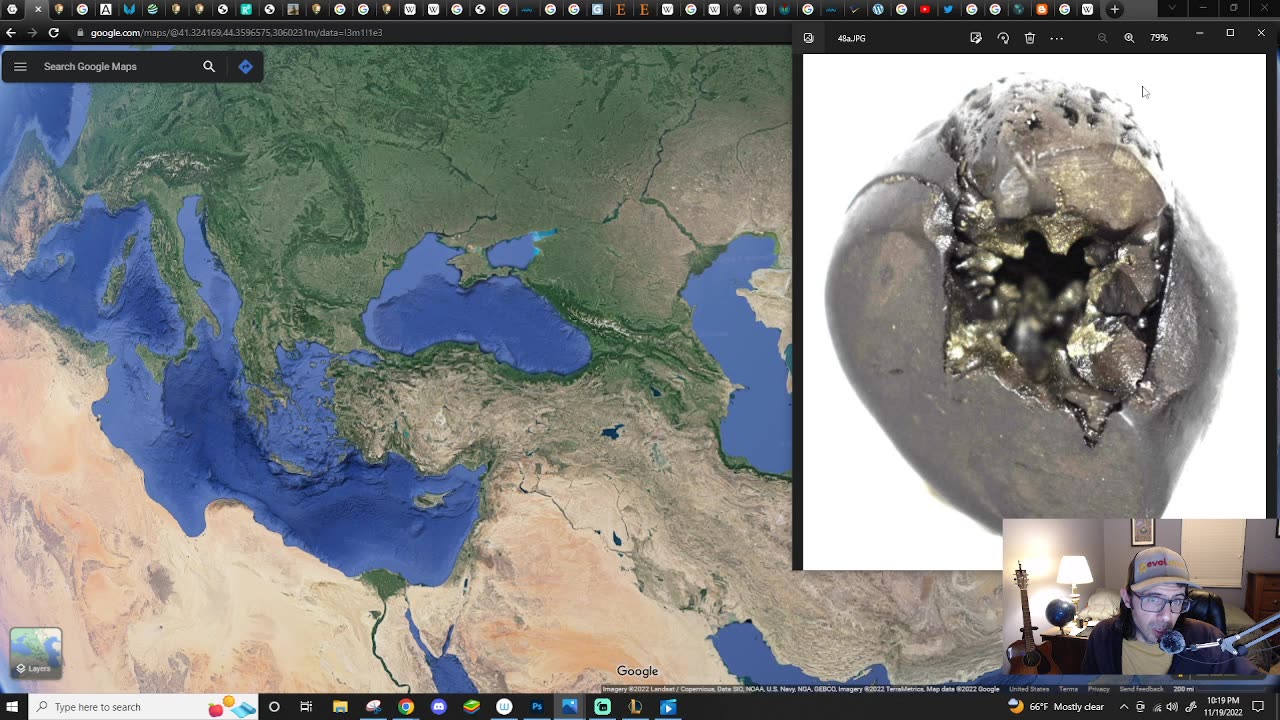Click the browser forward arrow
The image size is (1280, 720).
32,33
